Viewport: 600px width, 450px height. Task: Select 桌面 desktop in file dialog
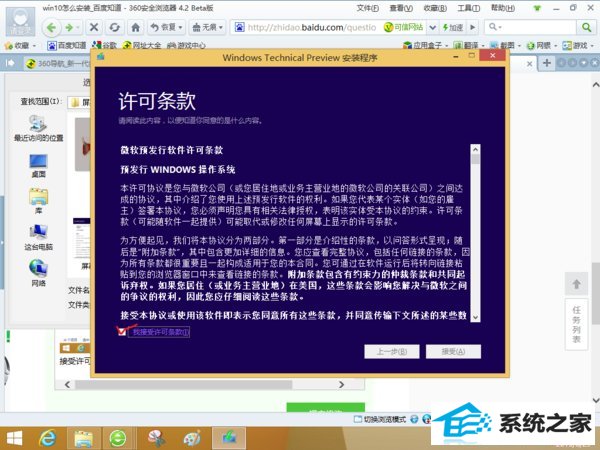pyautogui.click(x=38, y=166)
